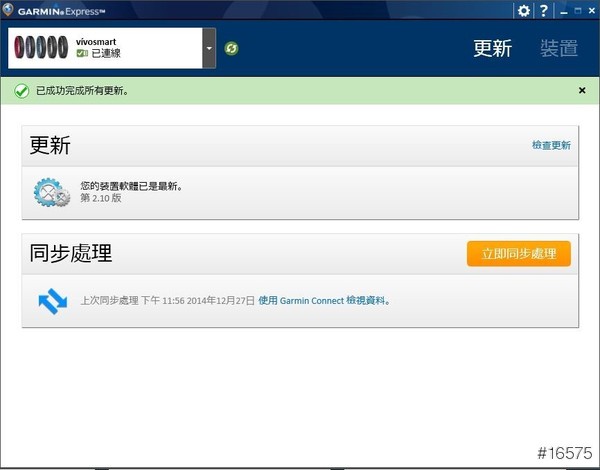
Task: Open the settings gear in the title bar
Action: point(523,11)
